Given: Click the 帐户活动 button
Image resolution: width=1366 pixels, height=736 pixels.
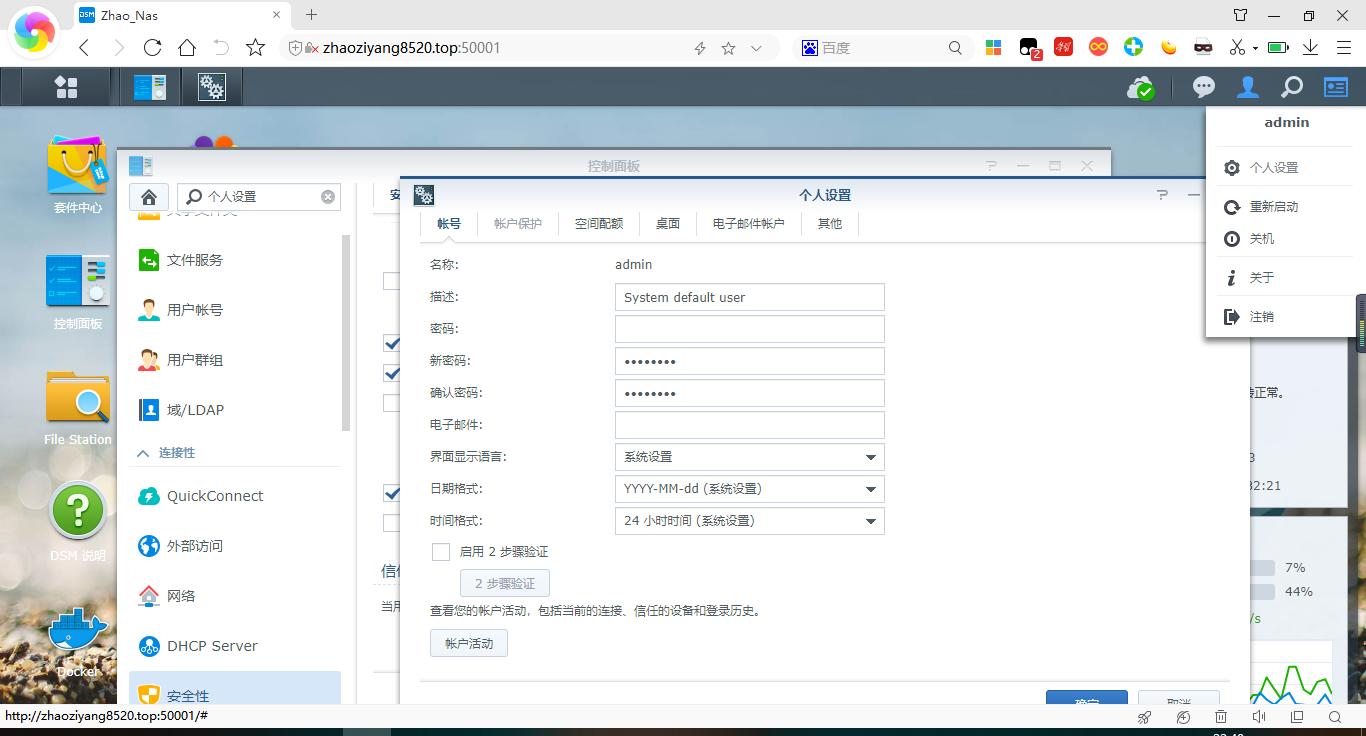Looking at the screenshot, I should pos(468,643).
